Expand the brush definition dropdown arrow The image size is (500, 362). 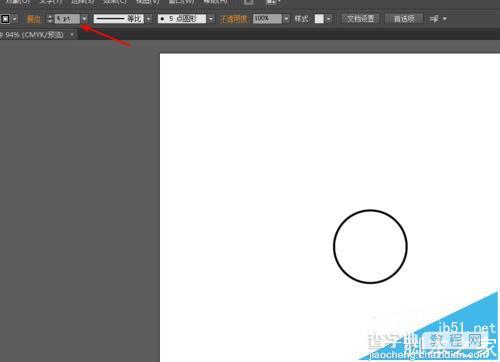[211, 19]
